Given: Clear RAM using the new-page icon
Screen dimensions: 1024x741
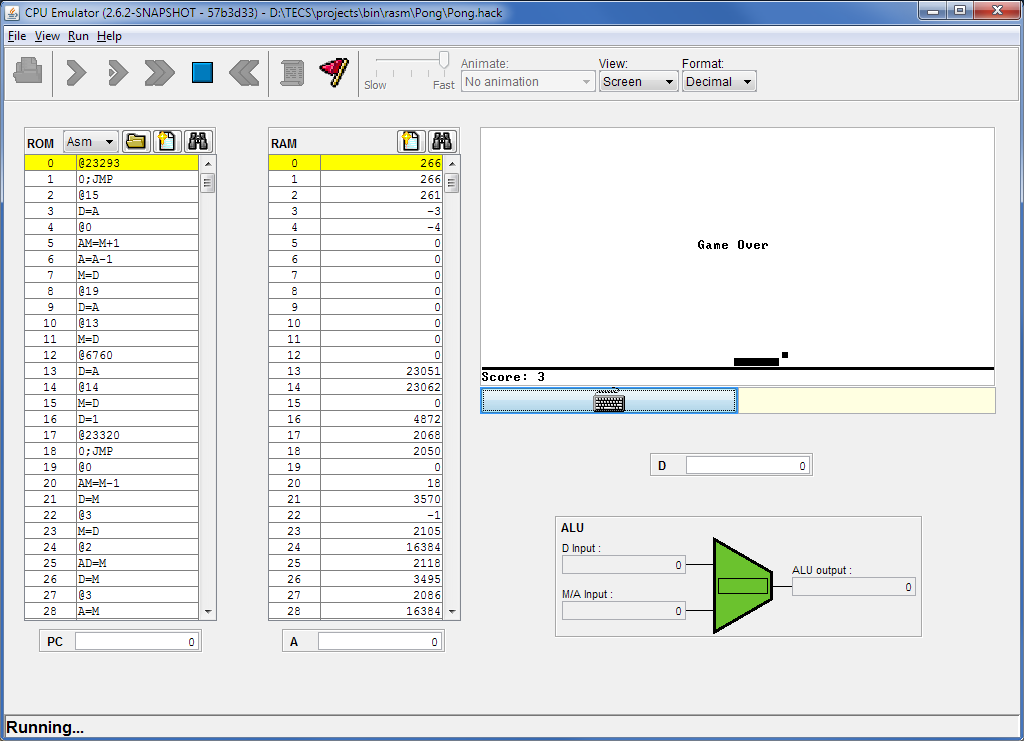Looking at the screenshot, I should [411, 142].
